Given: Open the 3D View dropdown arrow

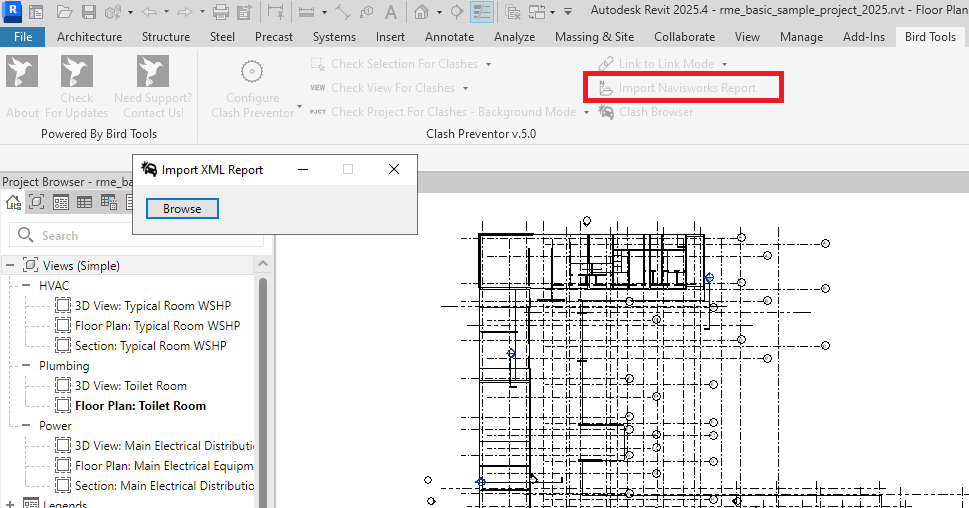Looking at the screenshot, I should click(x=439, y=12).
